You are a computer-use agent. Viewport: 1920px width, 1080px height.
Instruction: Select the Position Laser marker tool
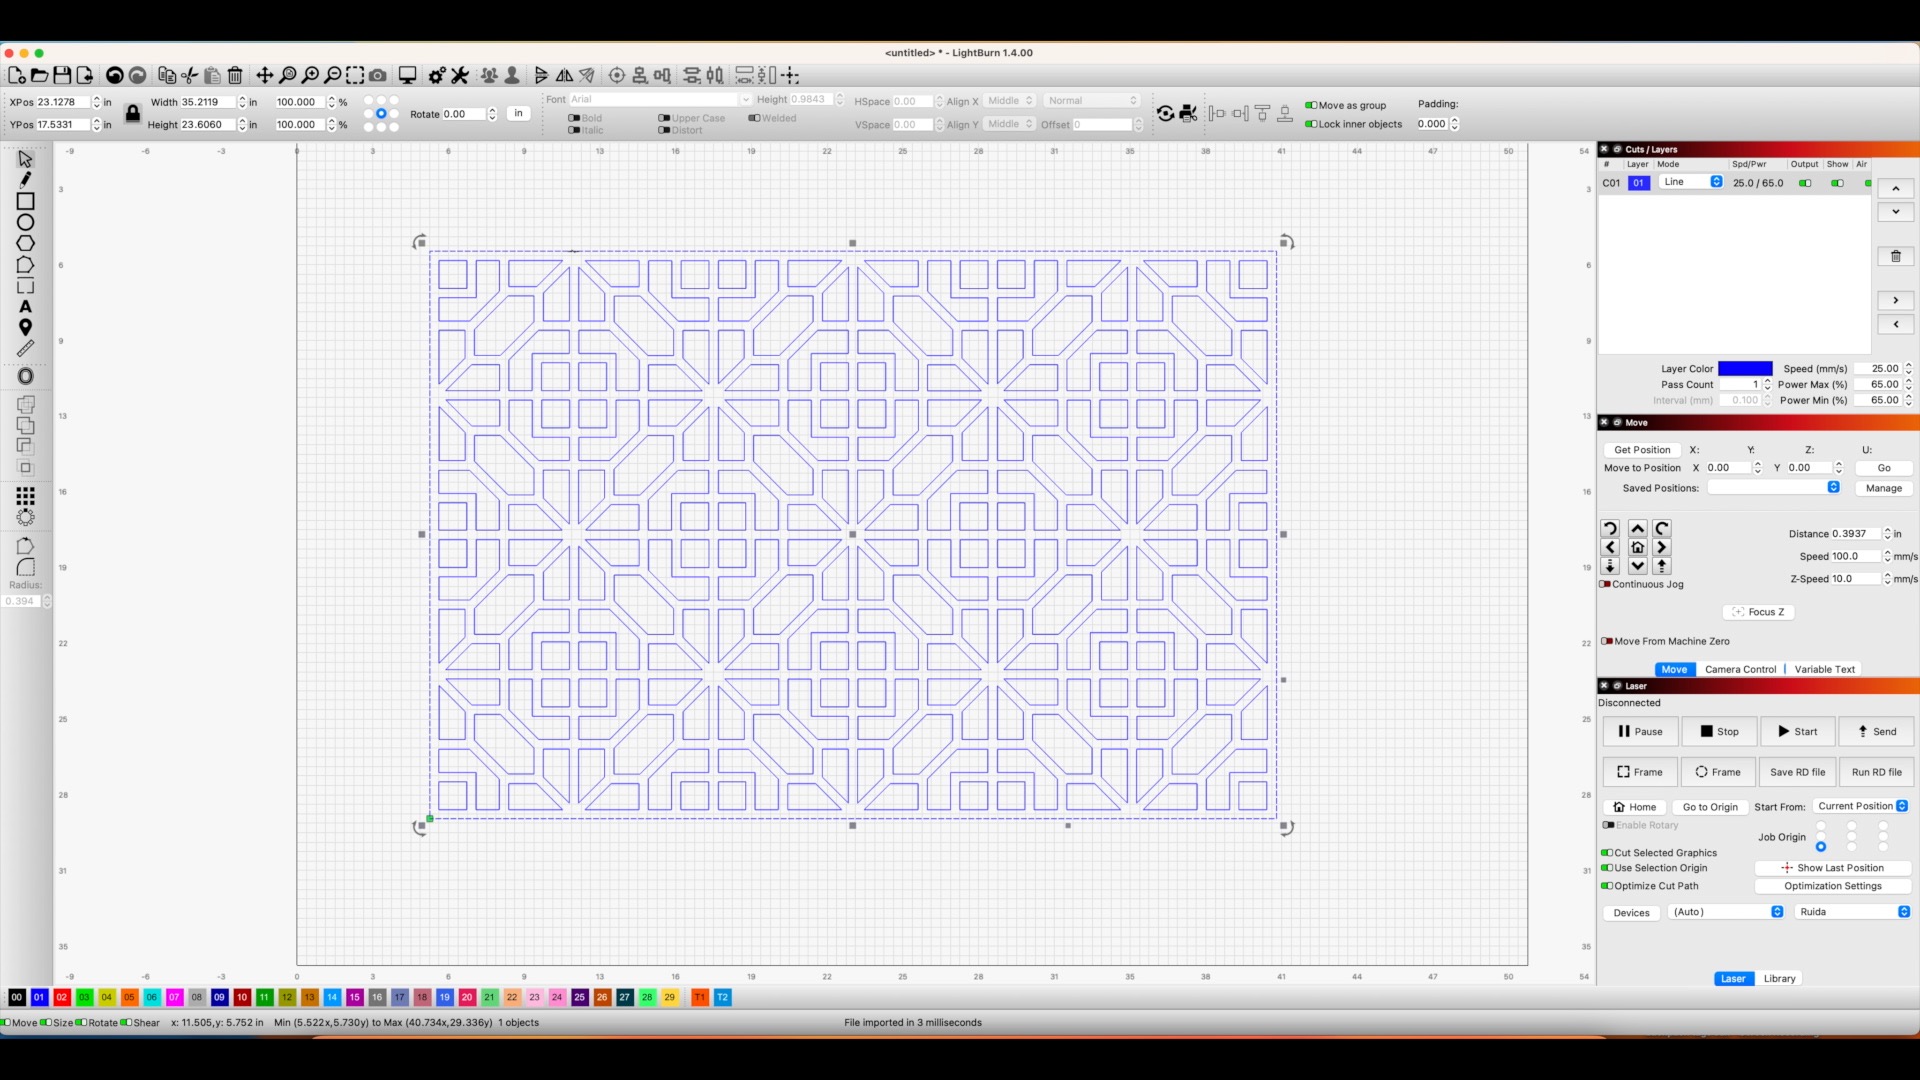(x=25, y=327)
